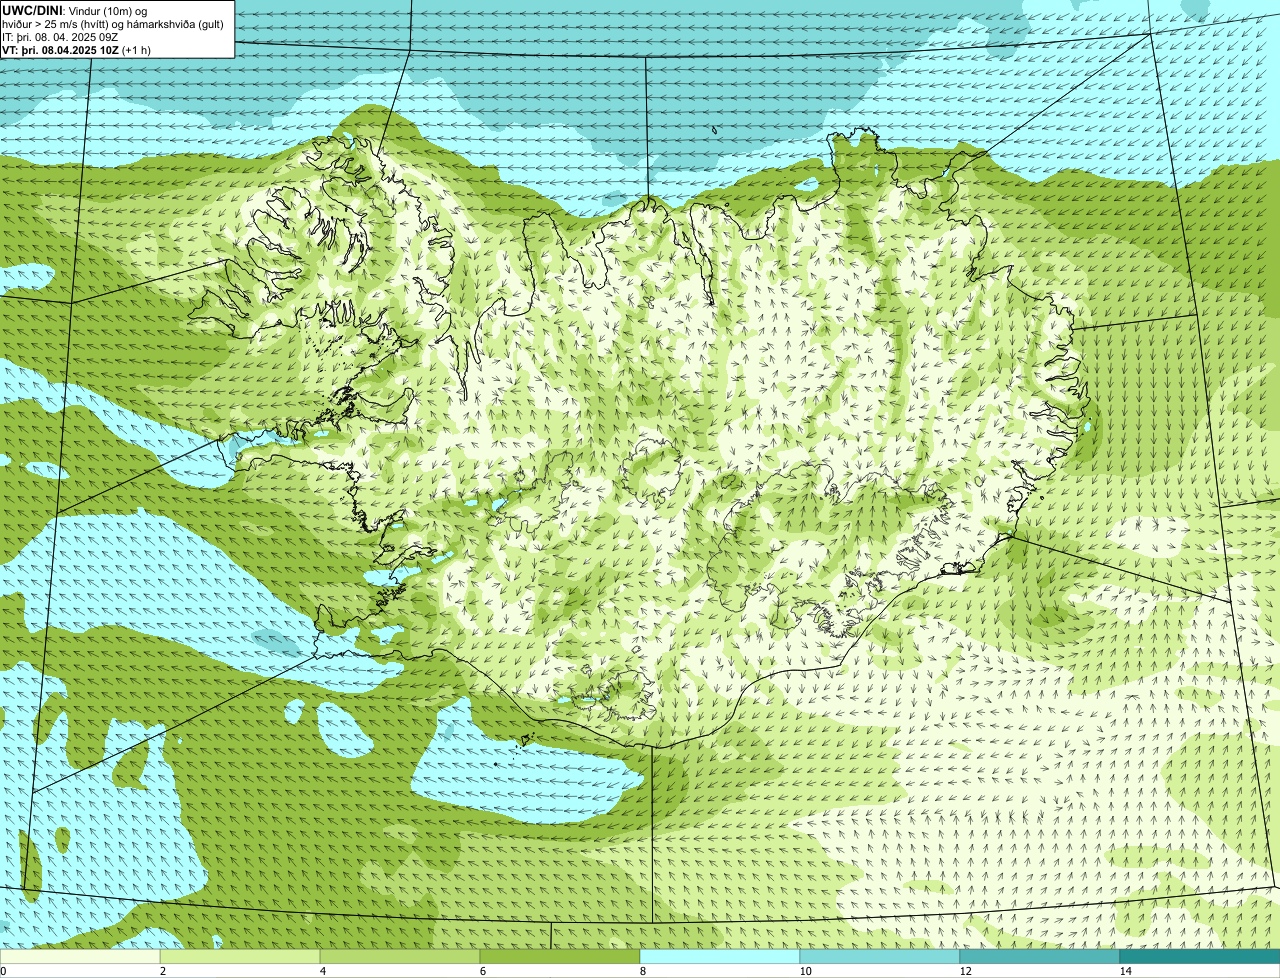The image size is (1280, 978).
Task: Click the "6" label on the color scale
Action: click(x=482, y=971)
